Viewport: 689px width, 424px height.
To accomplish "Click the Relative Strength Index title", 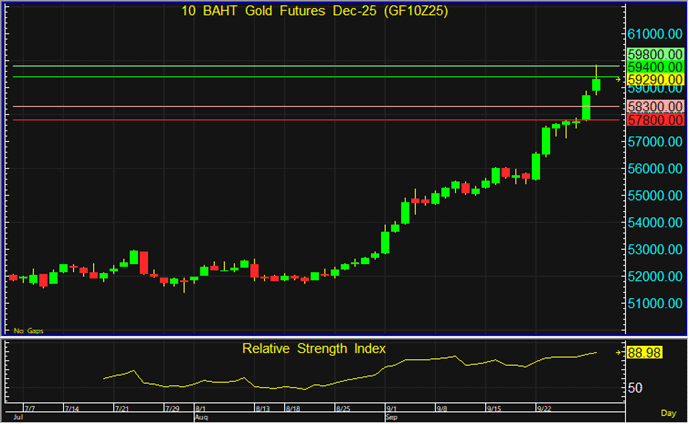I will [x=314, y=348].
